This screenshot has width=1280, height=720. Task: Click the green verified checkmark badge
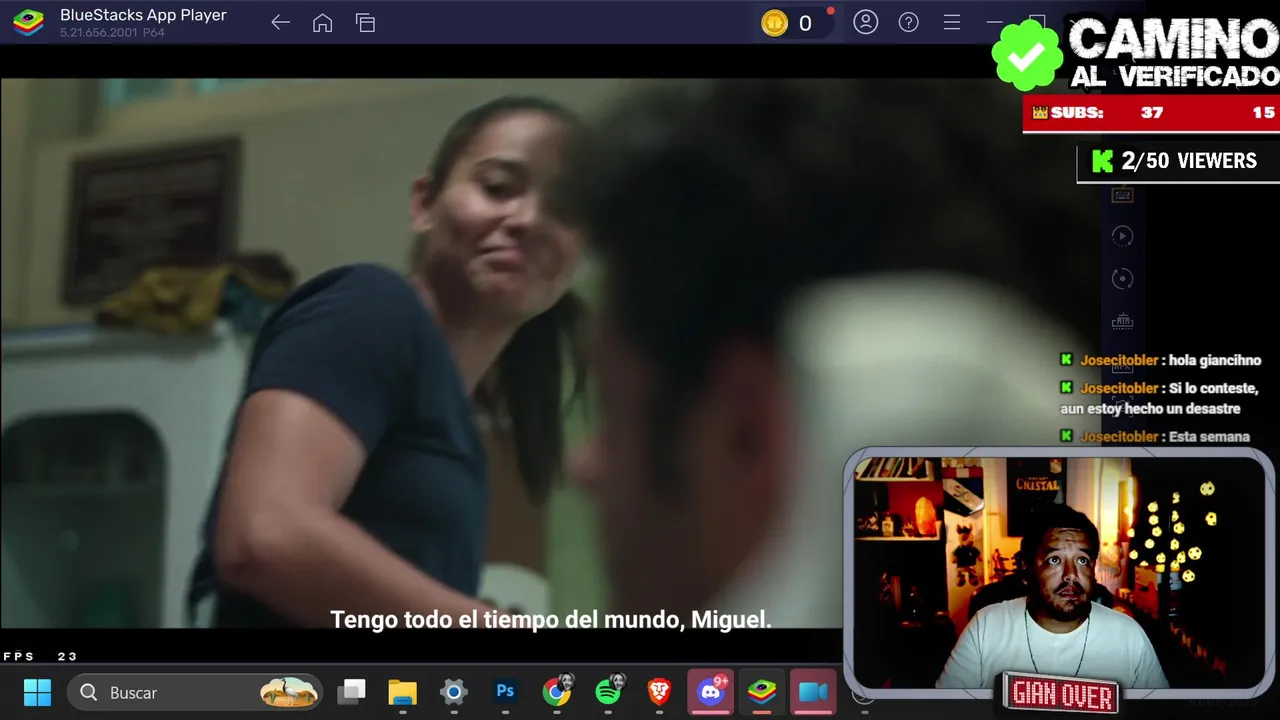(1027, 55)
